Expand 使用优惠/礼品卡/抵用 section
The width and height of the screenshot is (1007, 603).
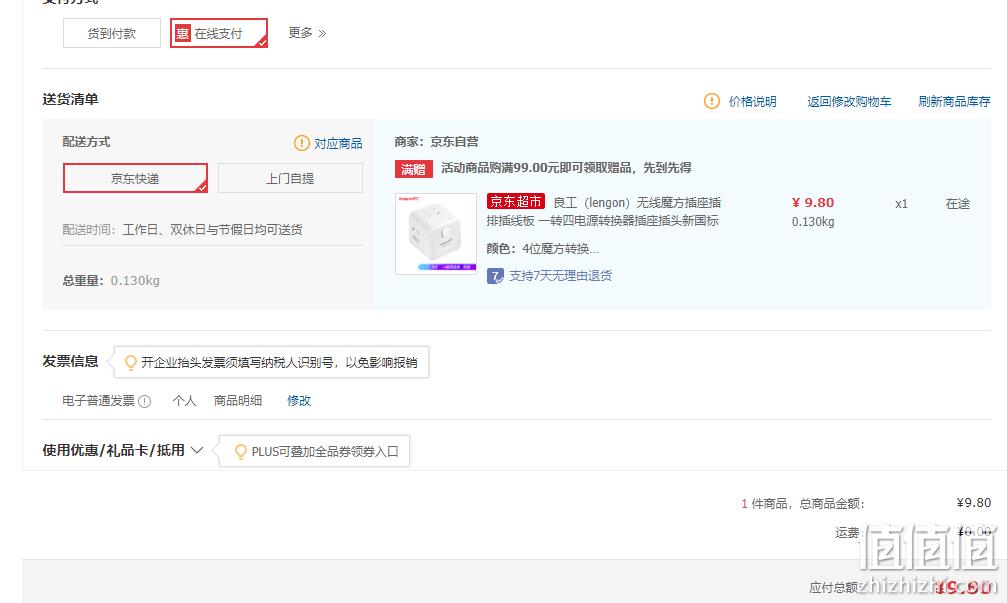(123, 450)
